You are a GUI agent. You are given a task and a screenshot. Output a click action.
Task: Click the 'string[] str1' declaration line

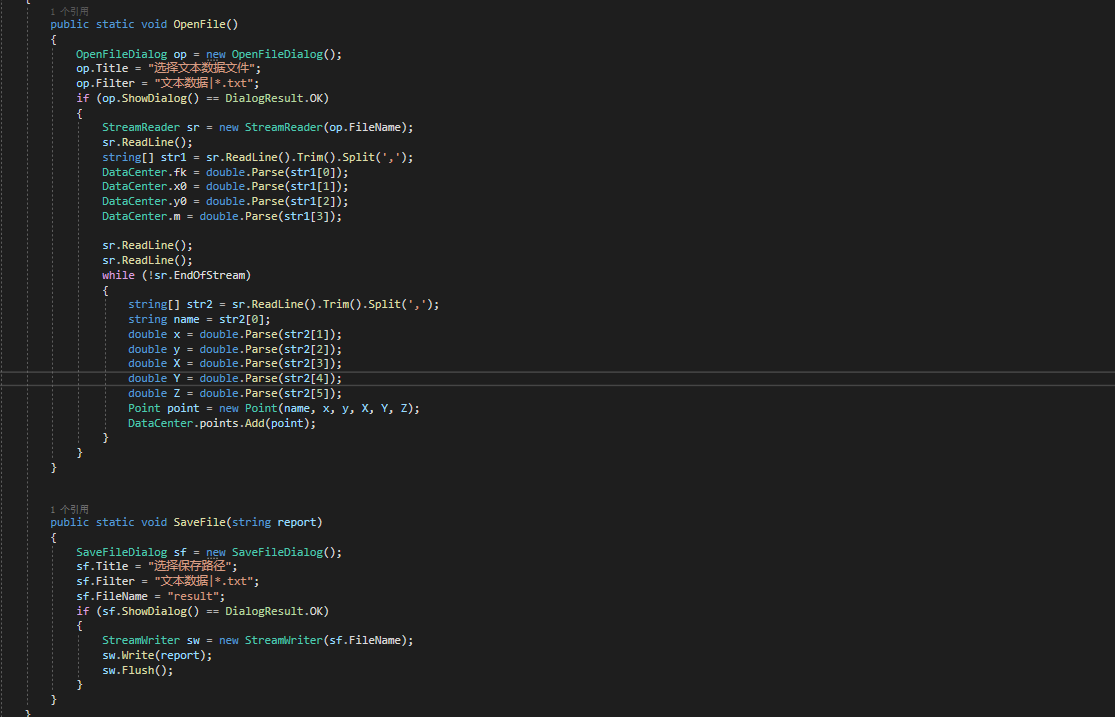(257, 157)
